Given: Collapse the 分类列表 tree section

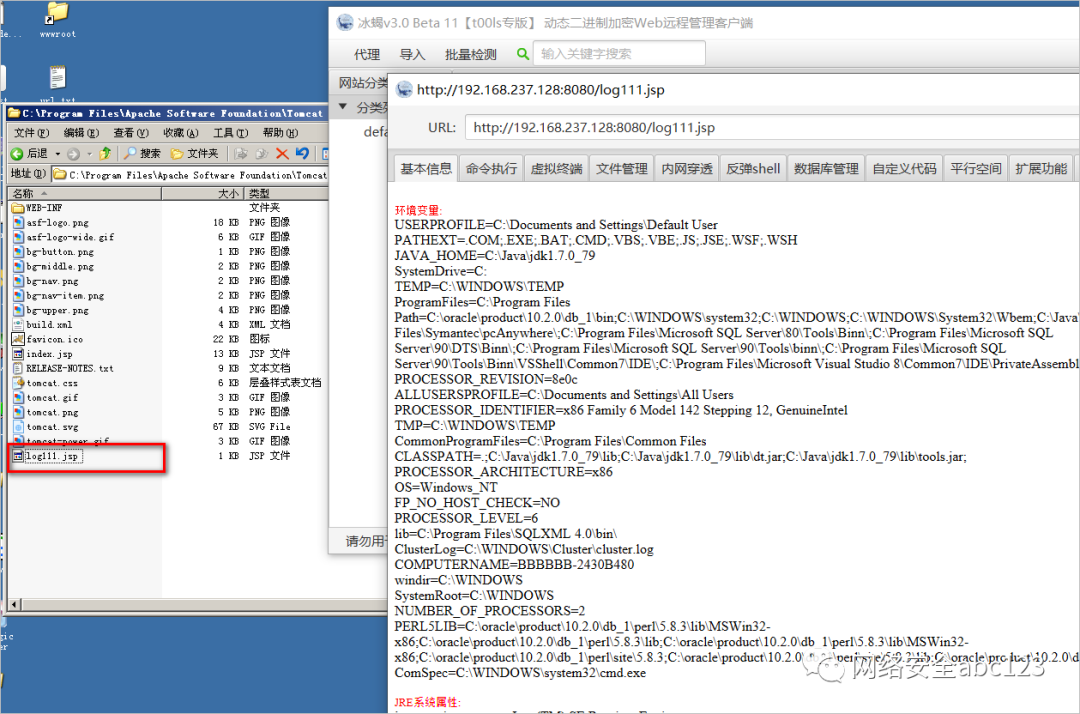Looking at the screenshot, I should pos(343,107).
